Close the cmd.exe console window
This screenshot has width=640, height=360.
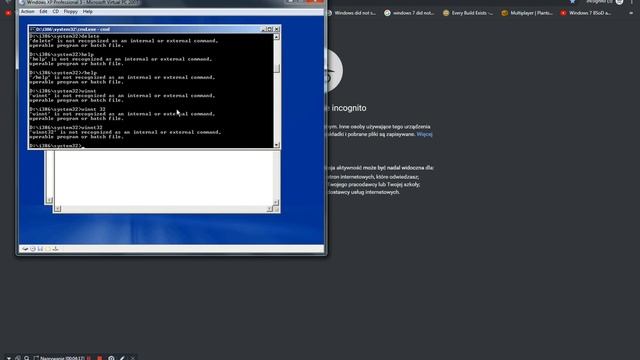coord(277,29)
